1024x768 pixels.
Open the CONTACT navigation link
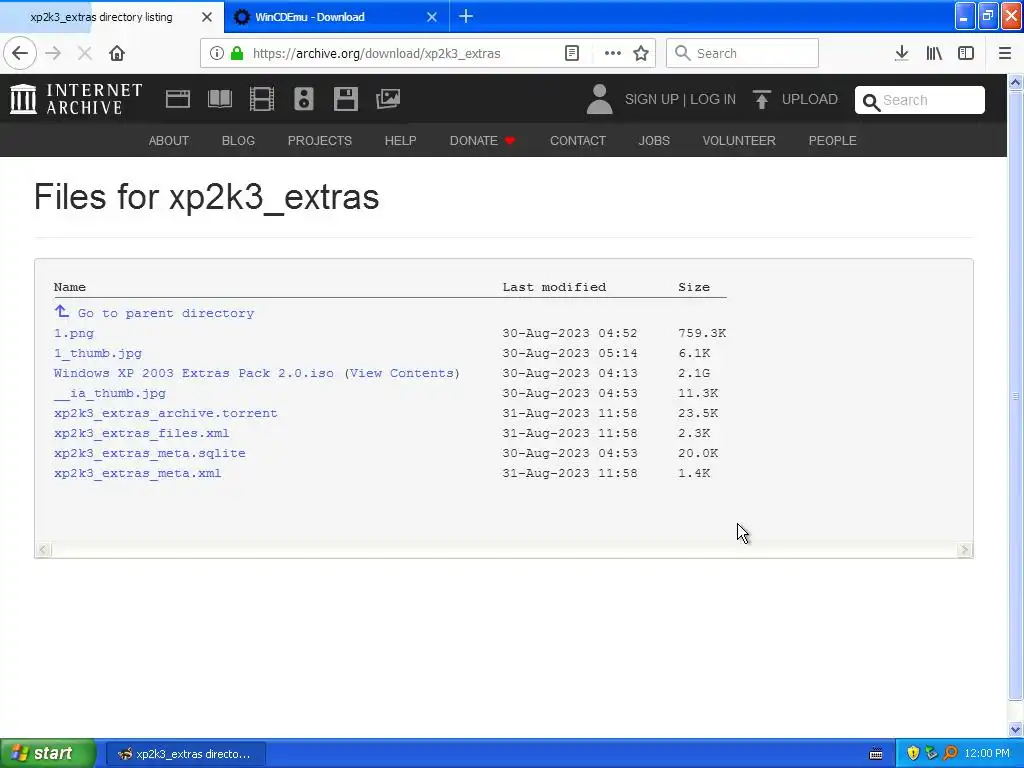coord(578,140)
